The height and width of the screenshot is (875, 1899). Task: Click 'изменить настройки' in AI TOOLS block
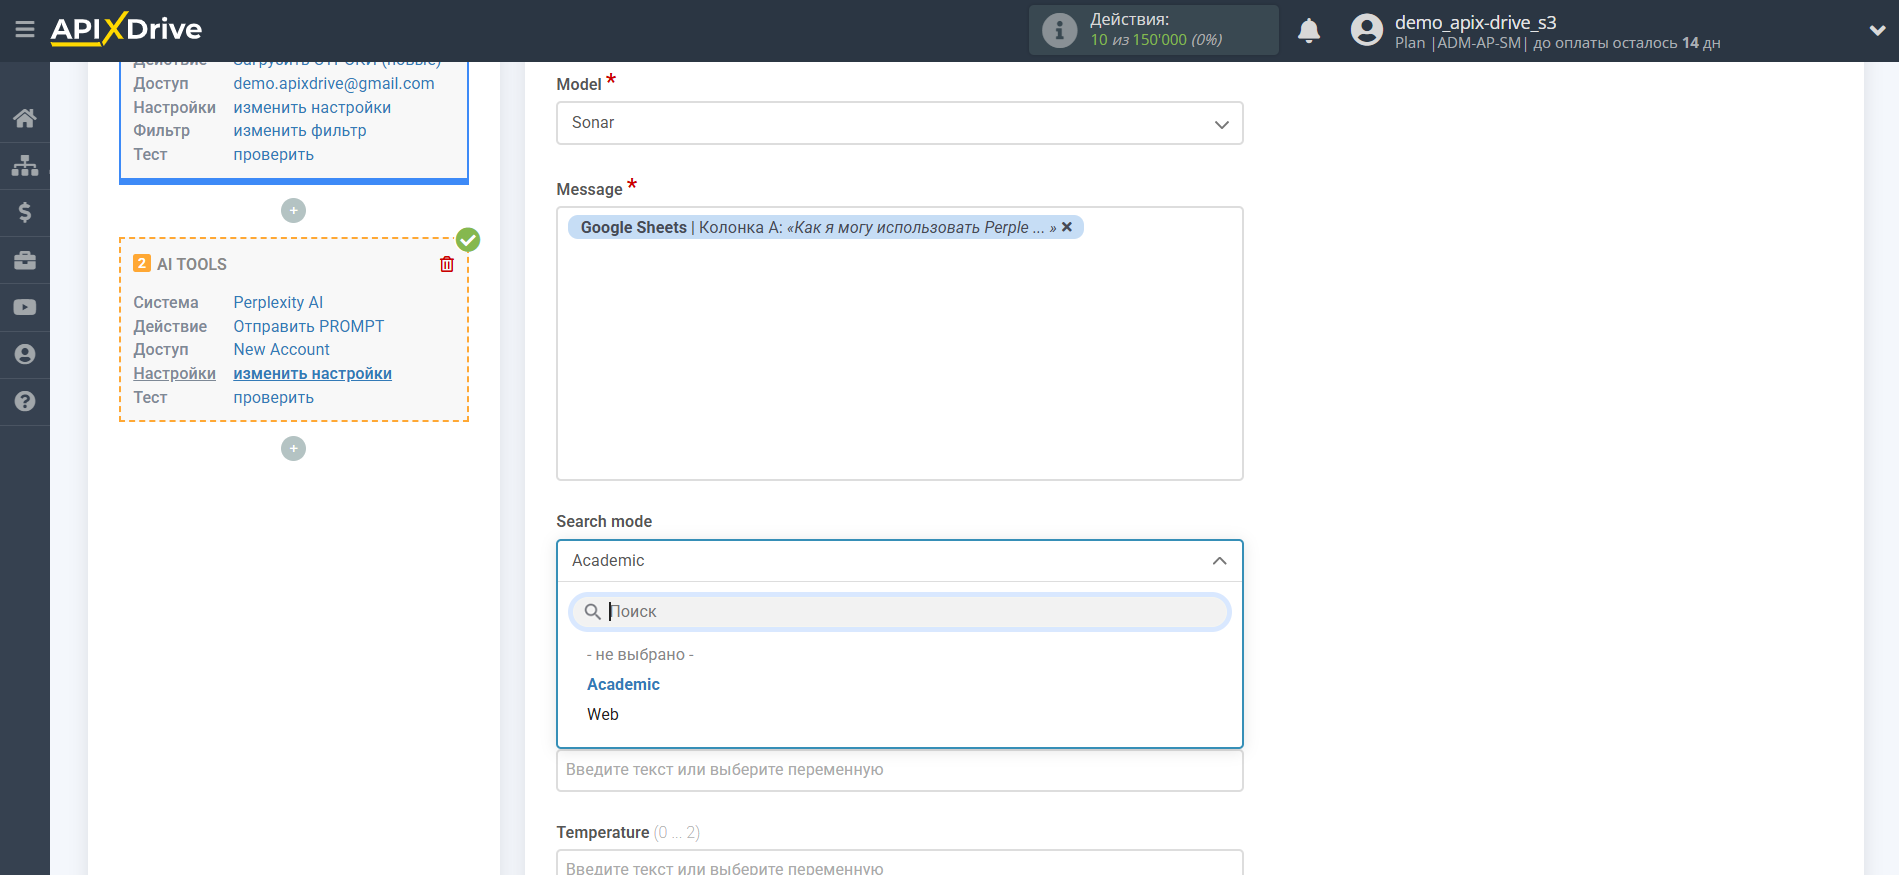312,373
